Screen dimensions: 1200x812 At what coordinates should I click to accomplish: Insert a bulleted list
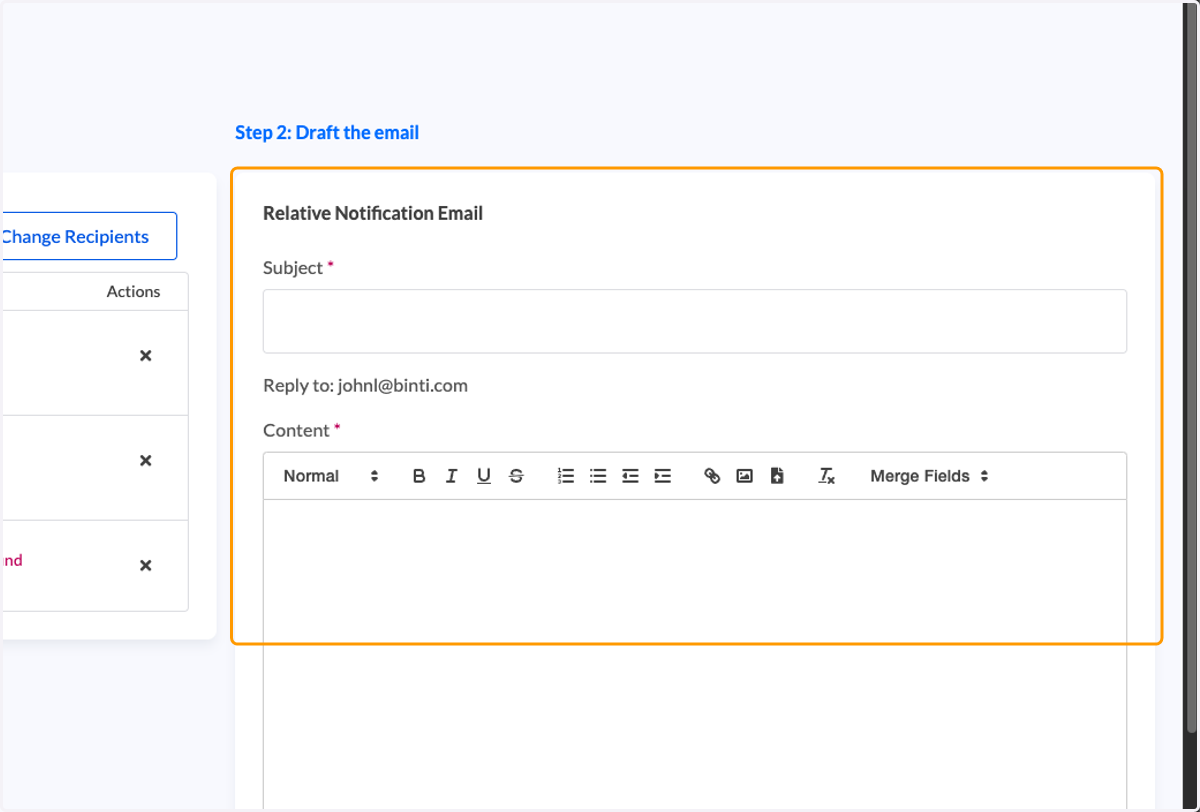coord(598,476)
